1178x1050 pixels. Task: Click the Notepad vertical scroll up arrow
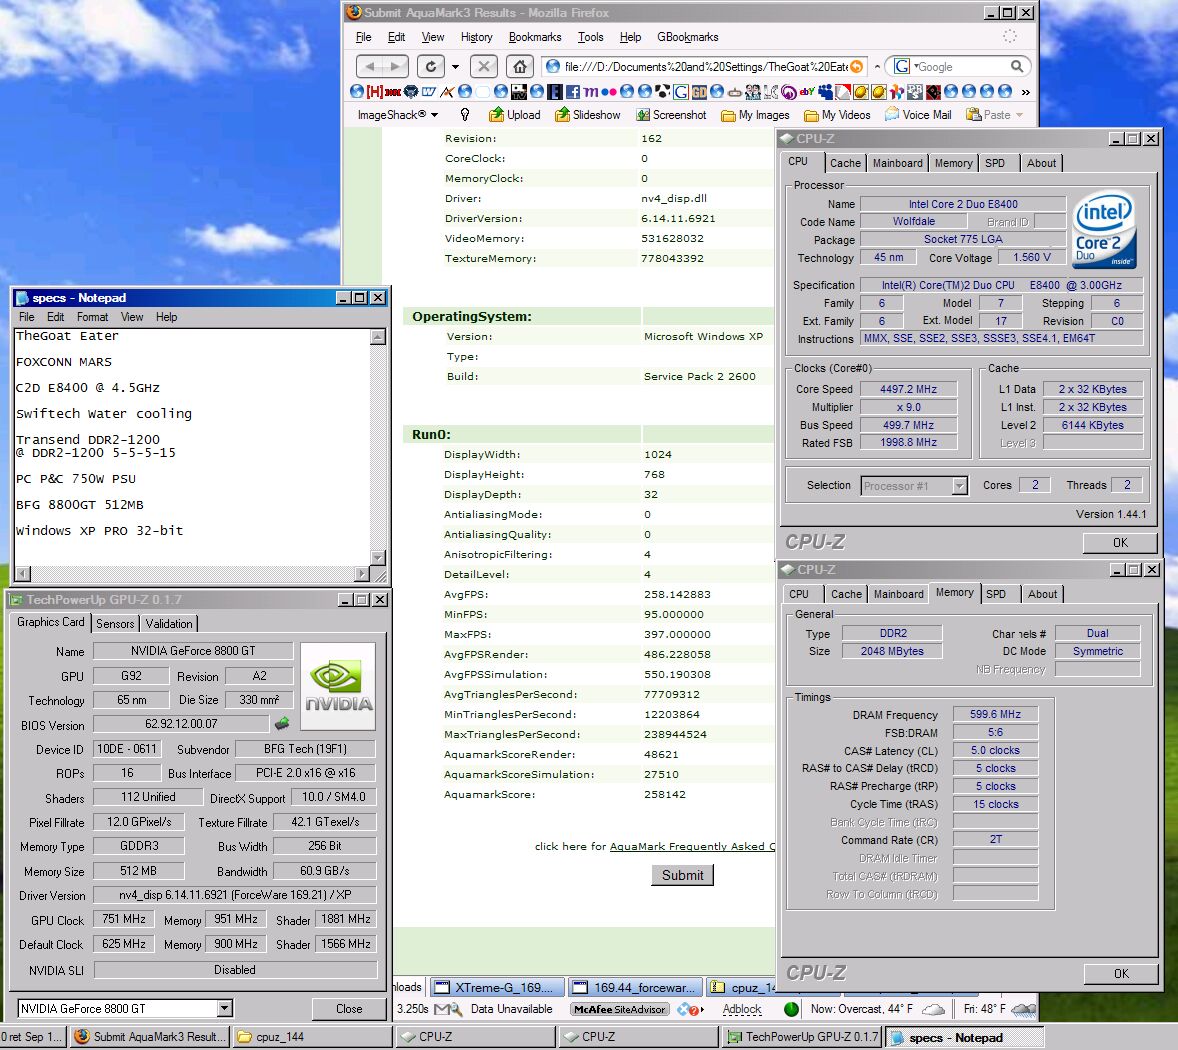[379, 336]
